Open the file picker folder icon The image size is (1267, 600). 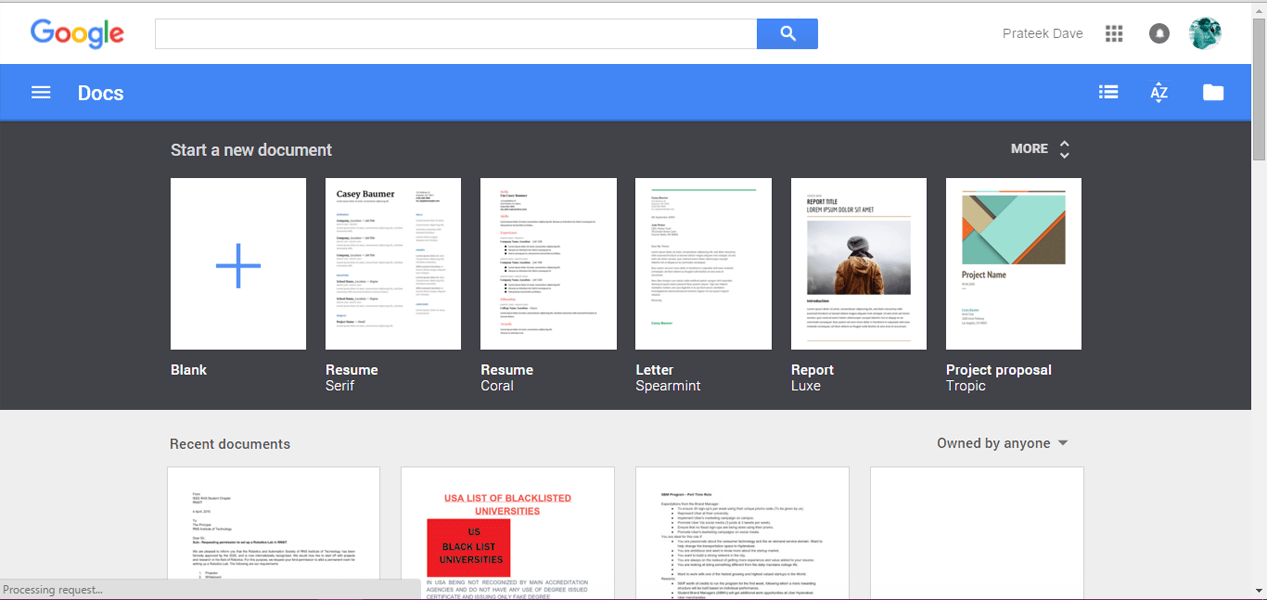(1213, 93)
